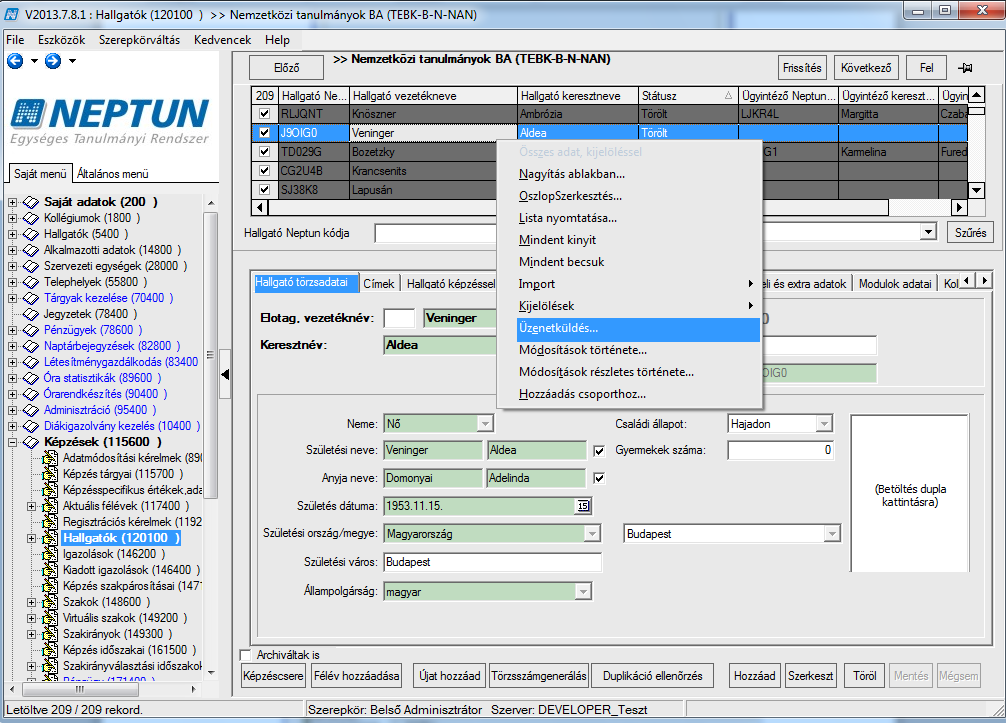Open the Családi állapot dropdown
Screen dimensions: 1006x723
click(824, 424)
